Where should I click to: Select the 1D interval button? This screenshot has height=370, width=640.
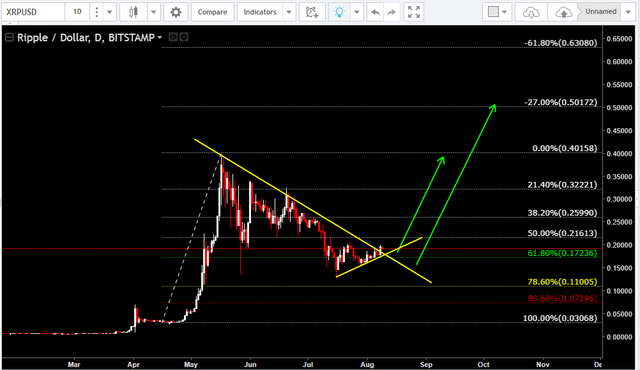tap(77, 12)
